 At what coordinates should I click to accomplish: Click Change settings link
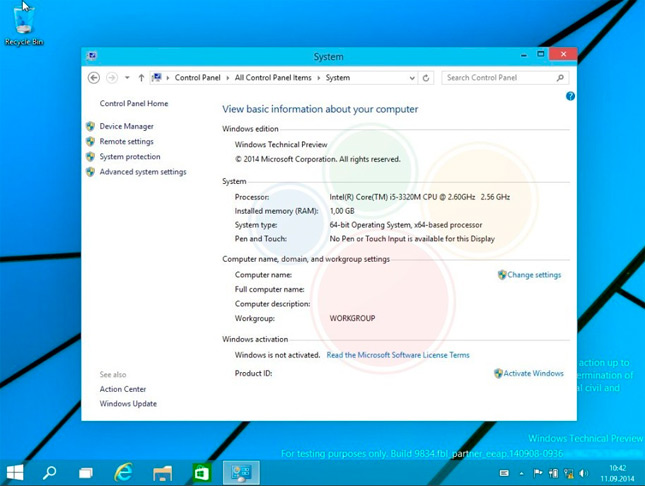click(x=534, y=275)
